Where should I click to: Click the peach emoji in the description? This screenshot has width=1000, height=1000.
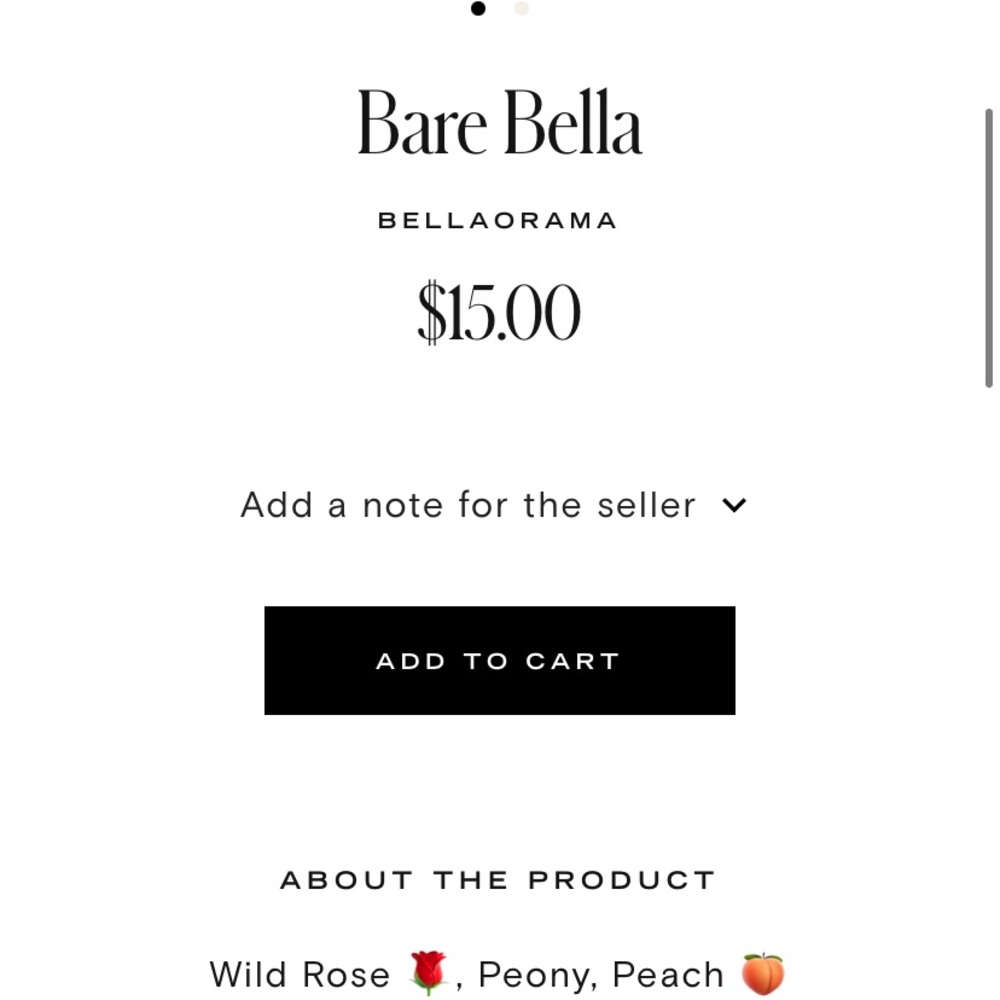tap(763, 973)
